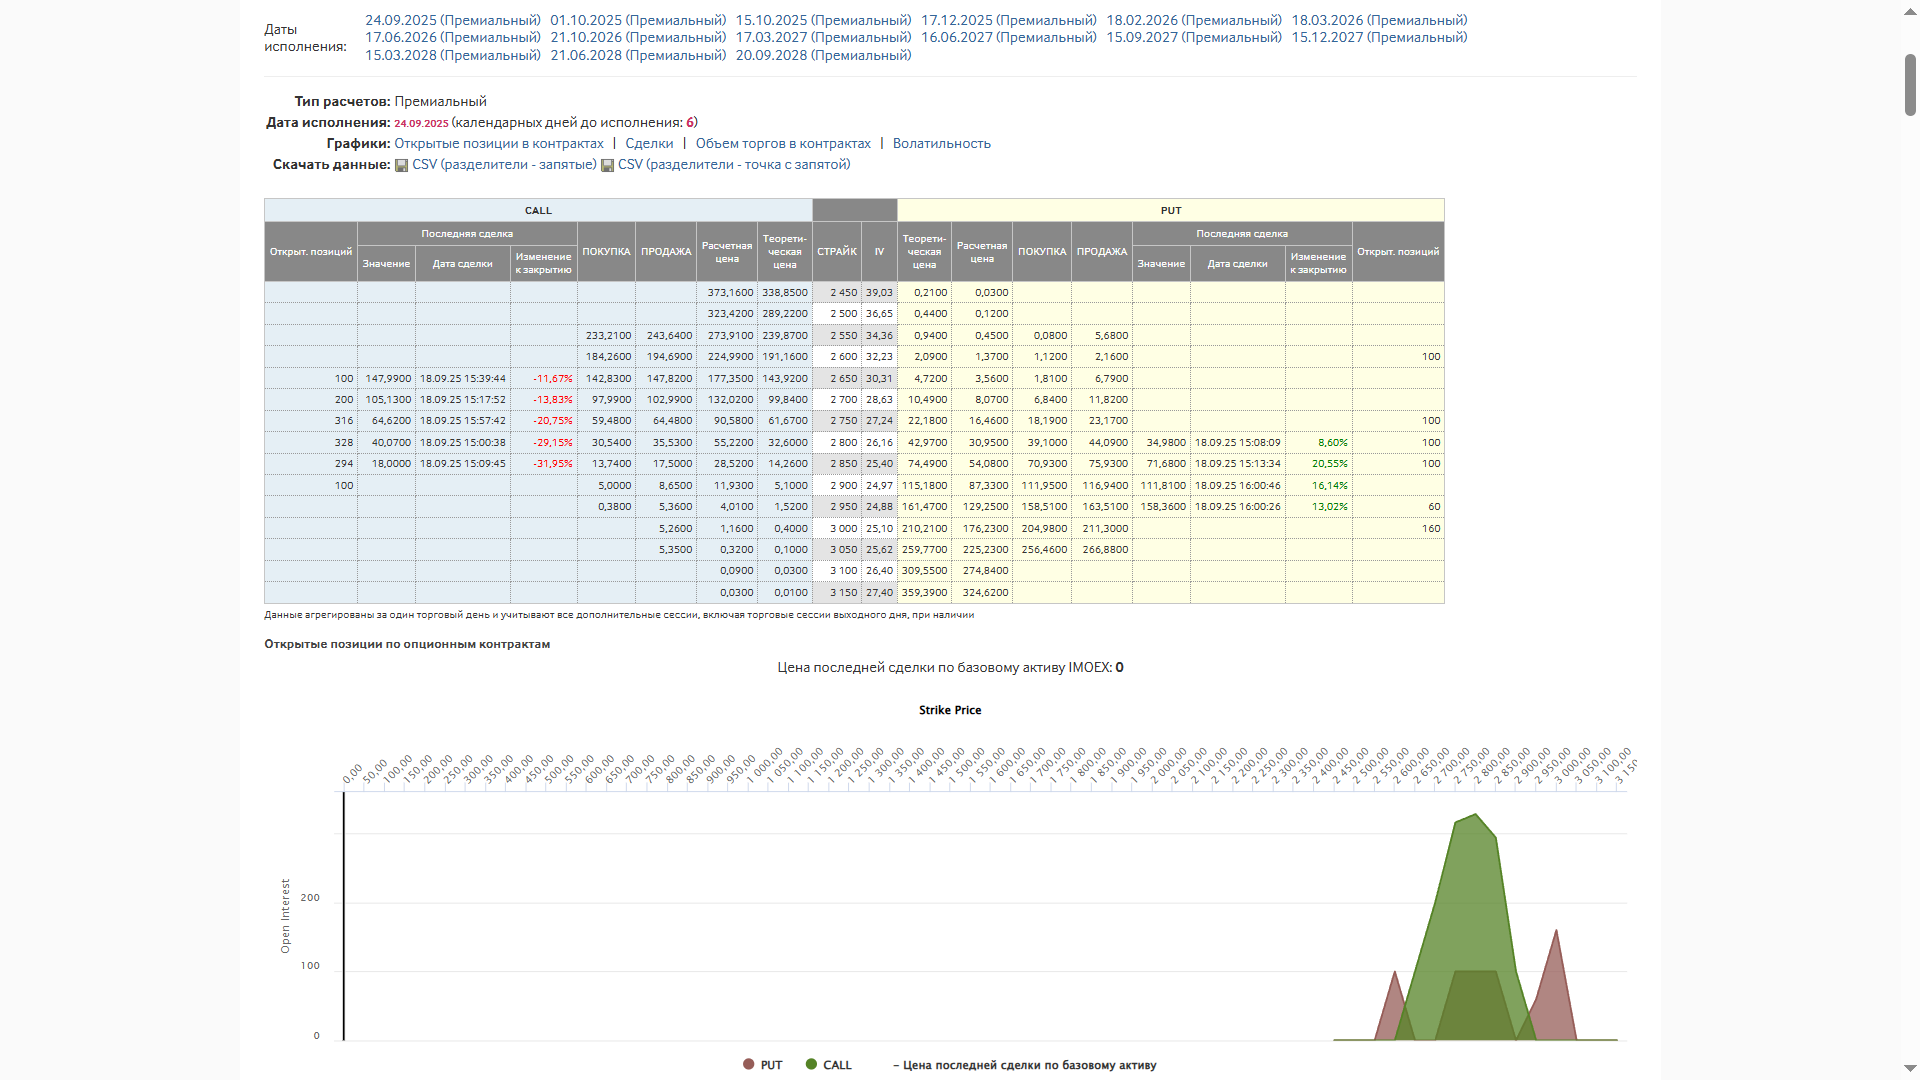This screenshot has width=1920, height=1080.
Task: Open the Волатильность chart link
Action: pyautogui.click(x=942, y=143)
